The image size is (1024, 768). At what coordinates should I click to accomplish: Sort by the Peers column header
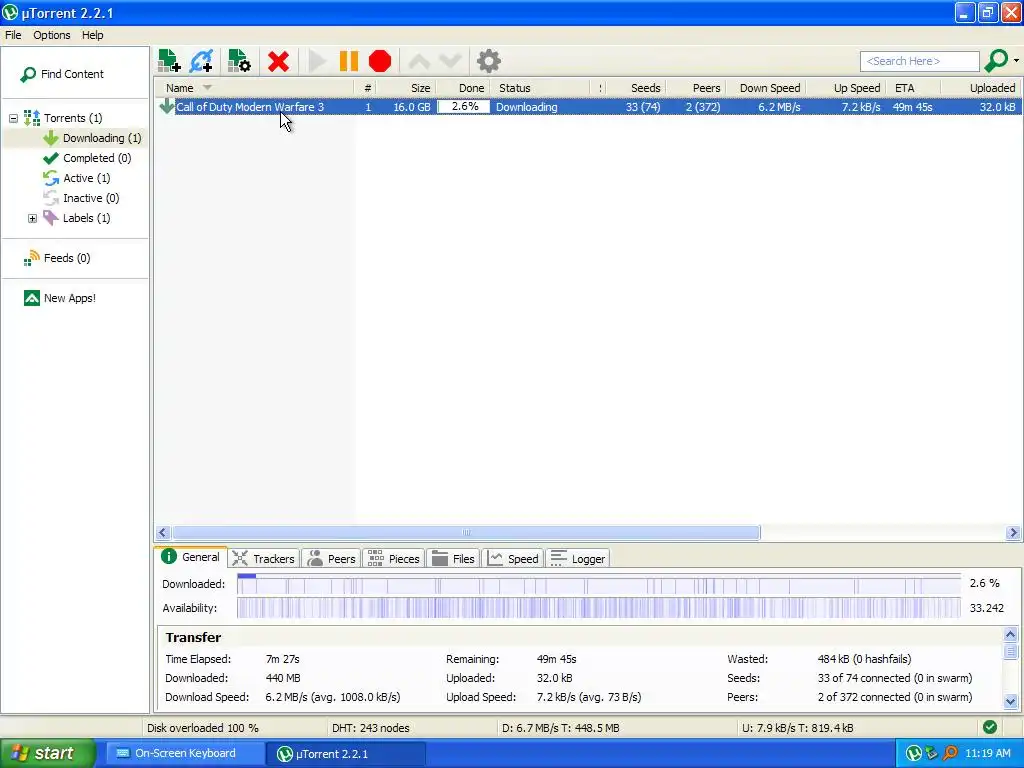click(696, 88)
